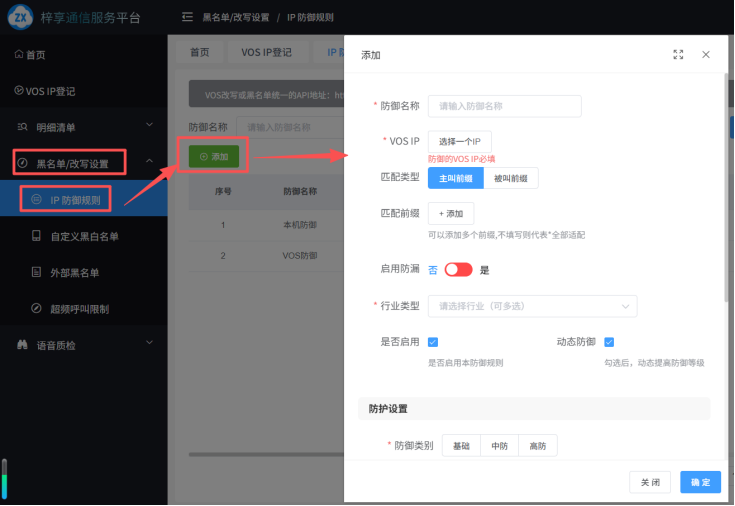Click 黑名单/改写设置 in the breadcrumb
This screenshot has height=506, width=735.
(x=236, y=17)
